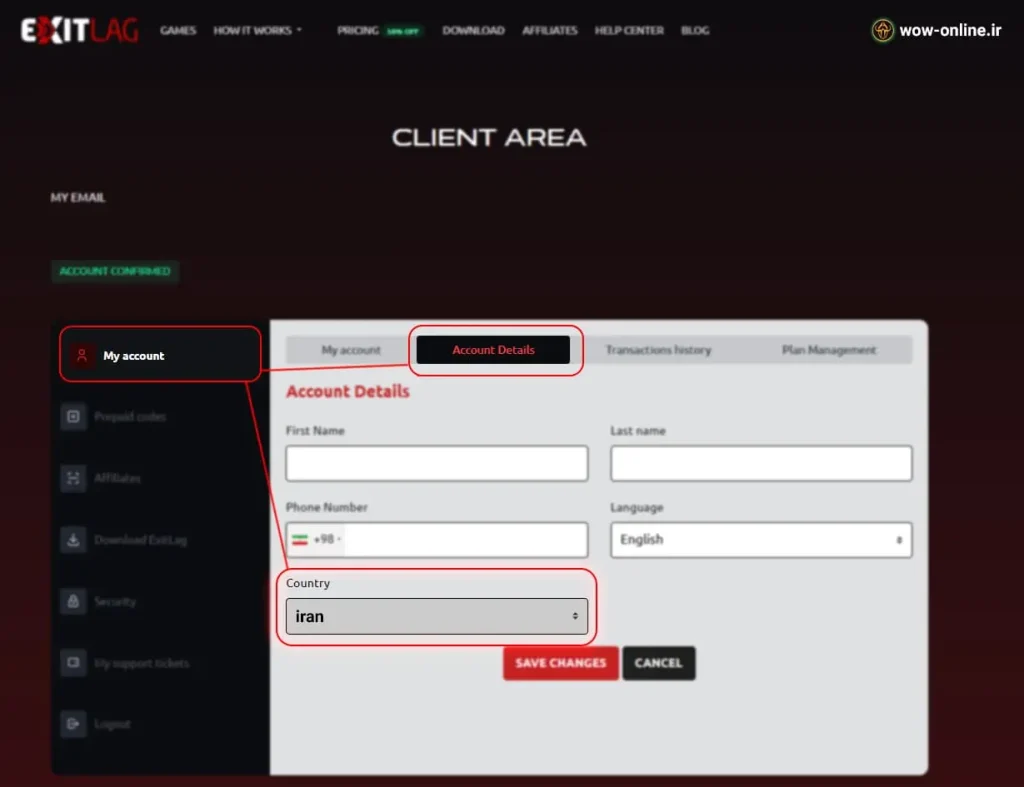1024x787 pixels.
Task: Expand the HOW IT WORKS menu
Action: tap(257, 30)
